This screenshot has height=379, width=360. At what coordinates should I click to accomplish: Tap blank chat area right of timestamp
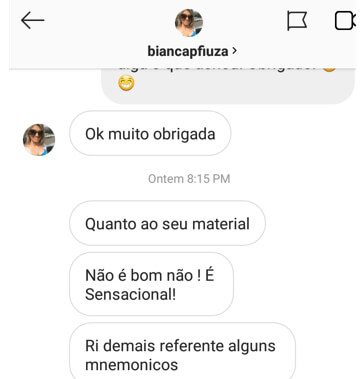[293, 179]
